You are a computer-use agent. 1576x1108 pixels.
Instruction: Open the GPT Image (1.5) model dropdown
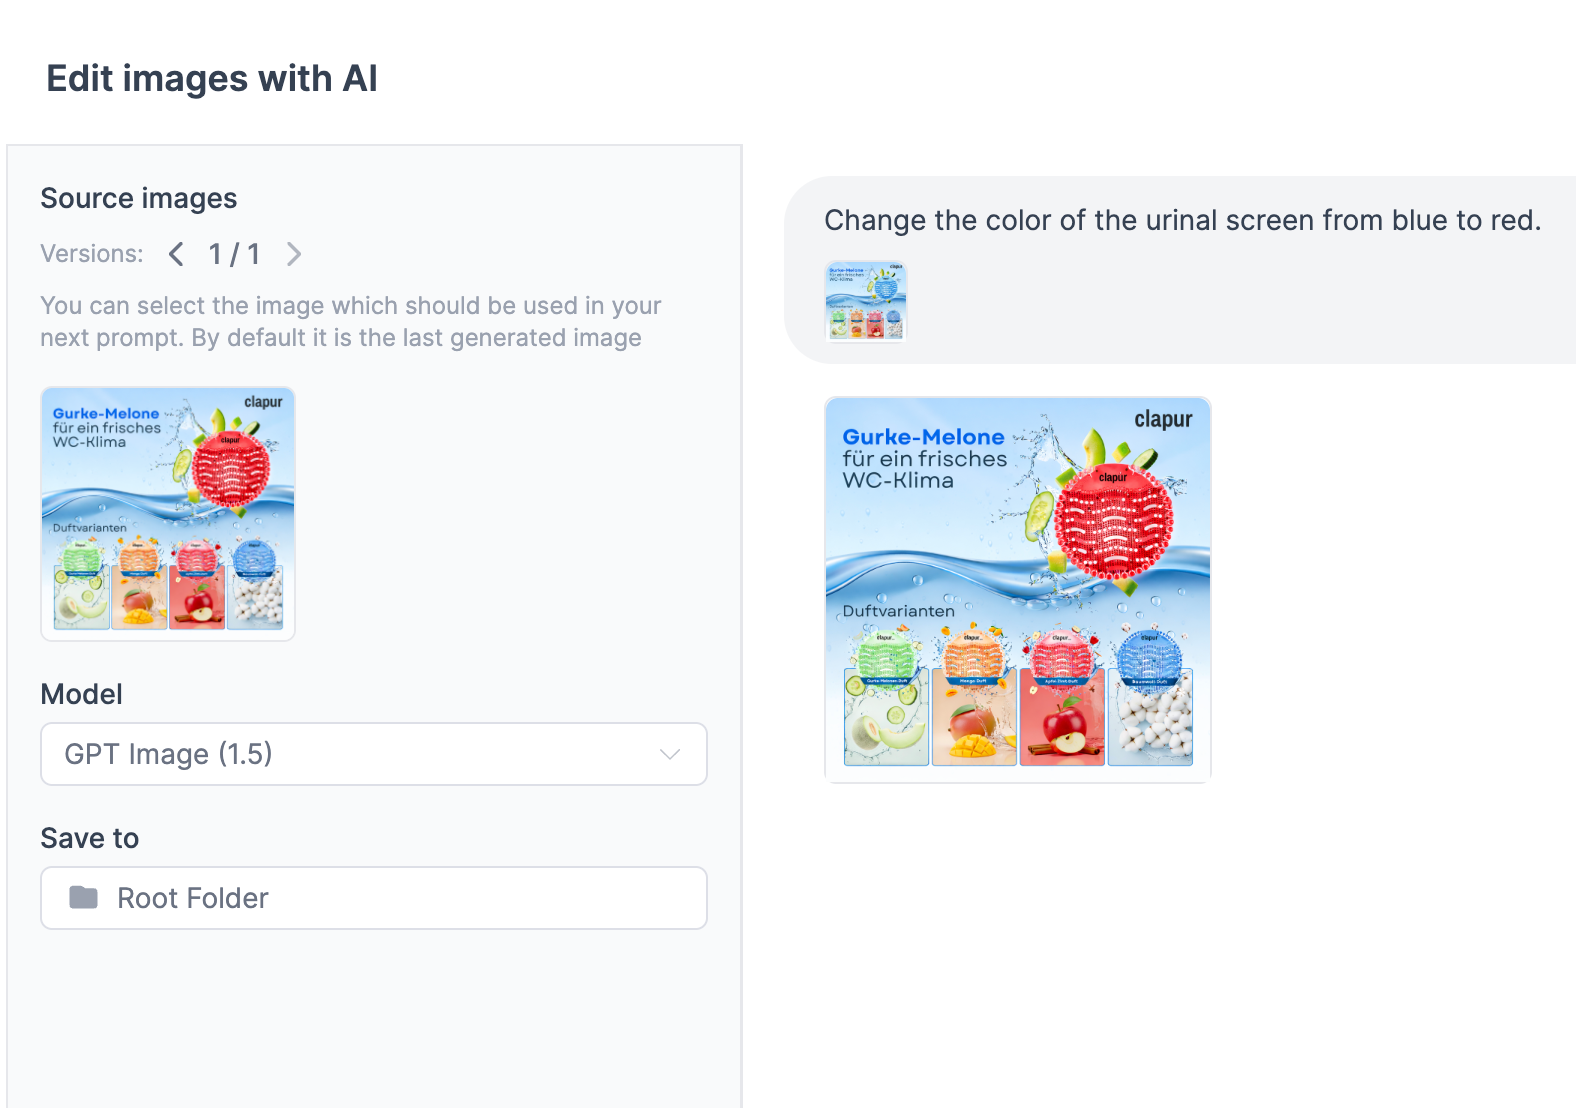(373, 754)
